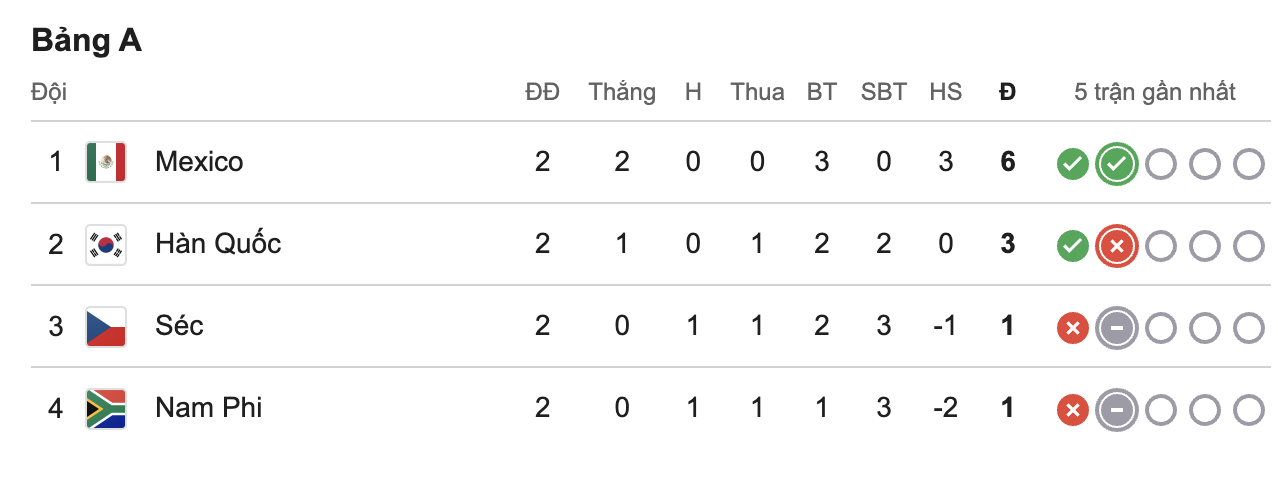Click the SBT column header
The image size is (1278, 484).
pos(884,93)
